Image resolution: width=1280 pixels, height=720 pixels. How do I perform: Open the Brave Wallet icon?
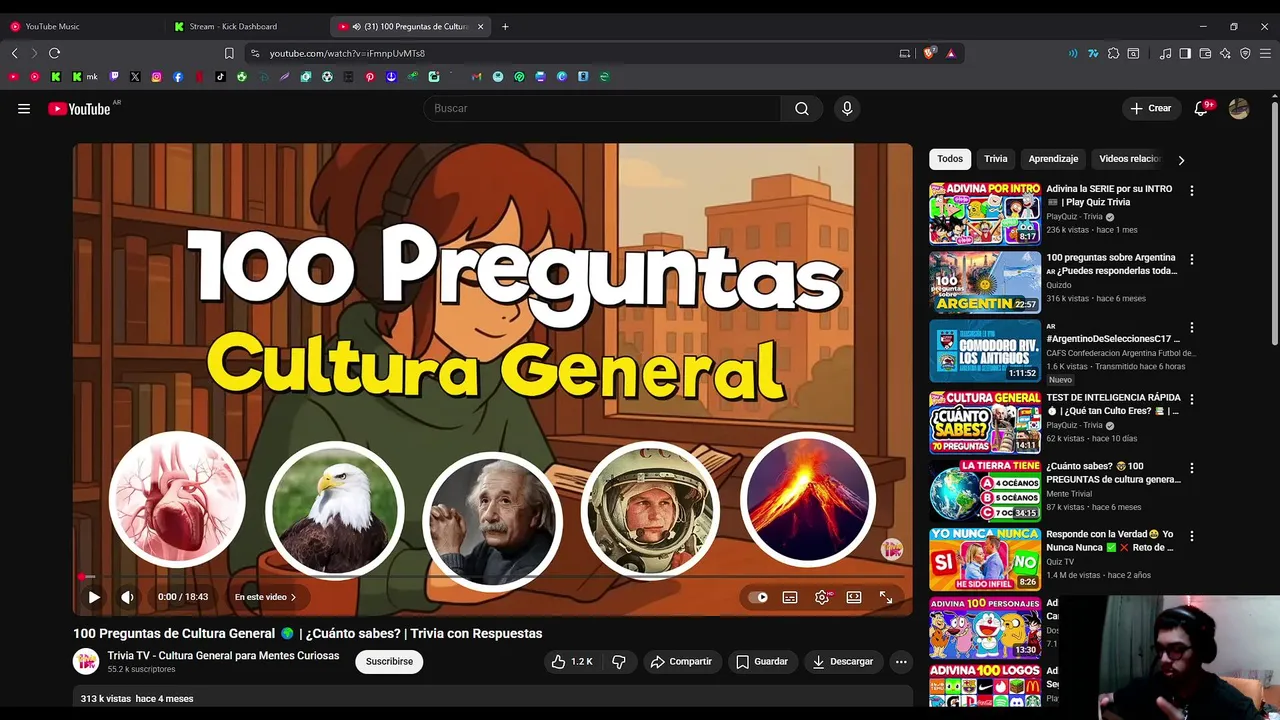1205,53
